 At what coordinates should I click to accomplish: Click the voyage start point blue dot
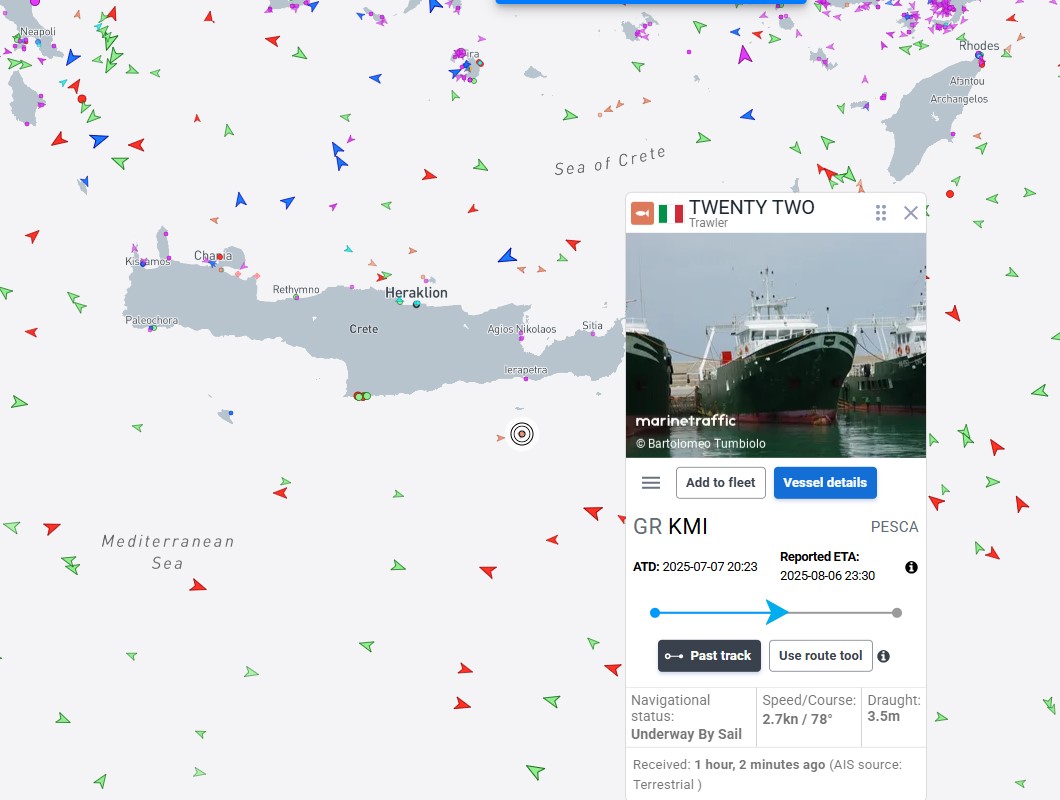tap(655, 613)
